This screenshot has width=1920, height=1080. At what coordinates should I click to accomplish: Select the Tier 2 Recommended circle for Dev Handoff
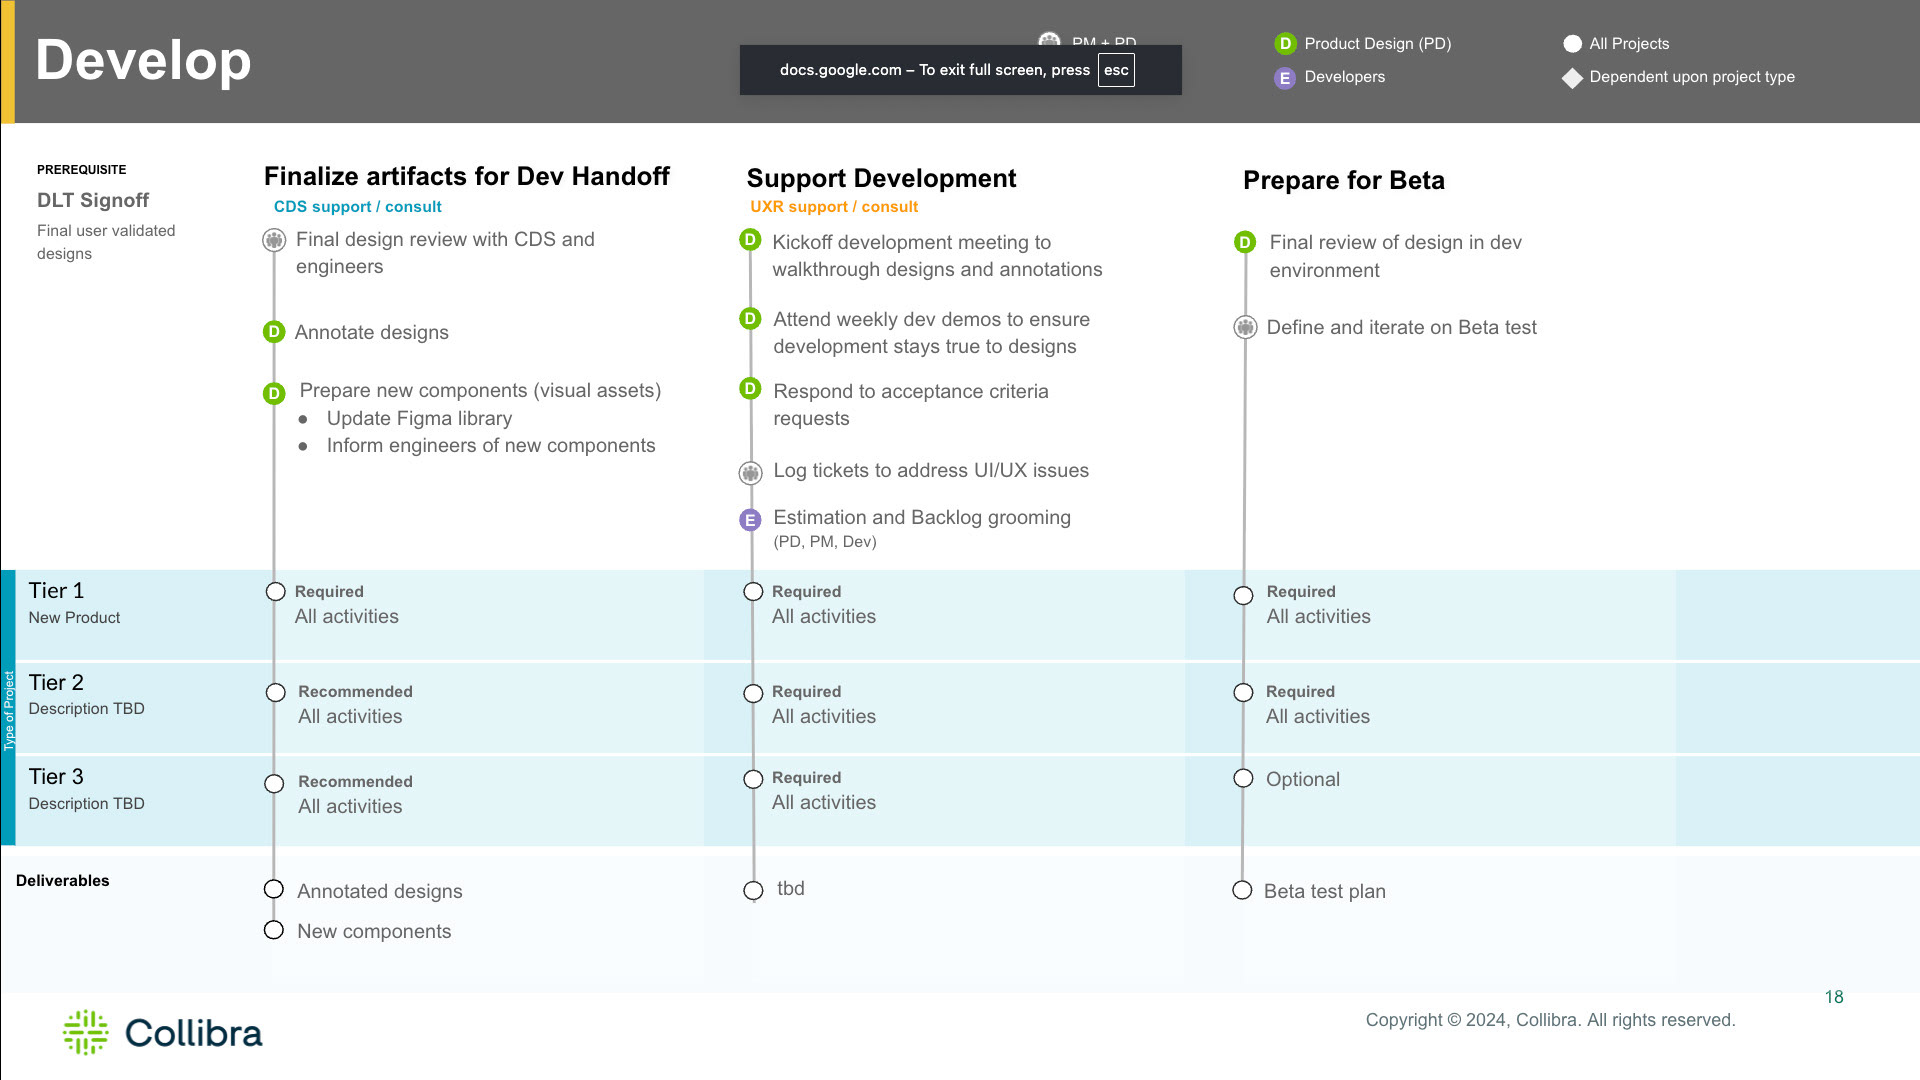(x=276, y=693)
